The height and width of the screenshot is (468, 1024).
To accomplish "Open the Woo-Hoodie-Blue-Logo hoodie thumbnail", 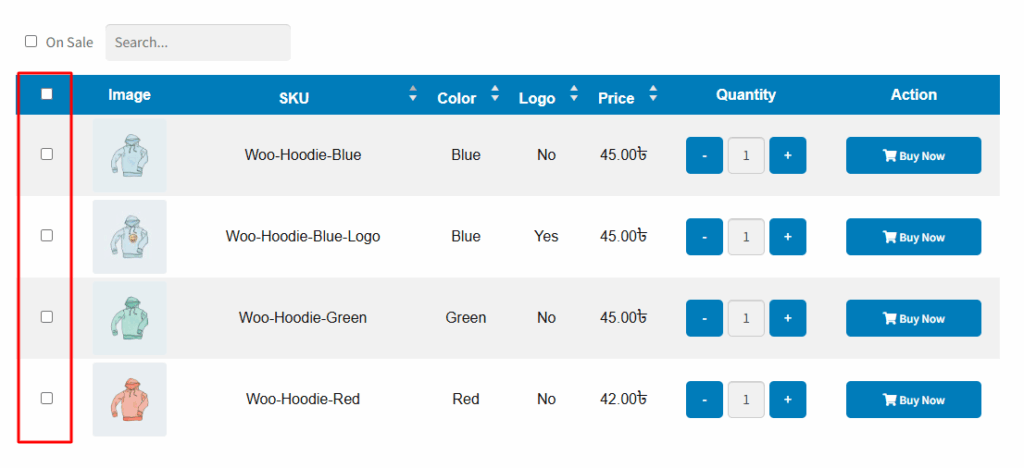I will coord(129,237).
